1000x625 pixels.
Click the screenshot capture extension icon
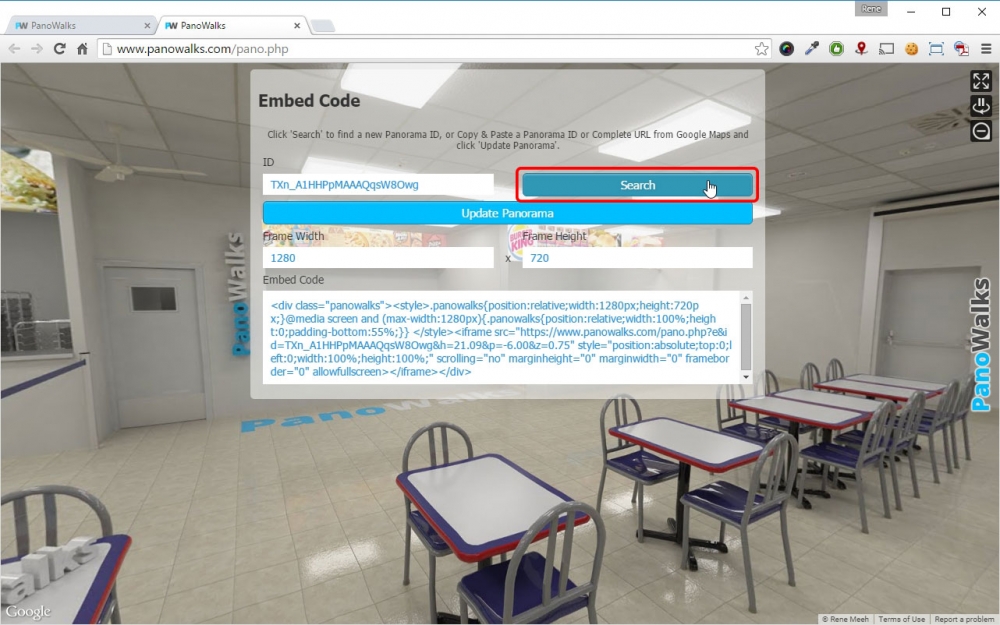point(936,48)
